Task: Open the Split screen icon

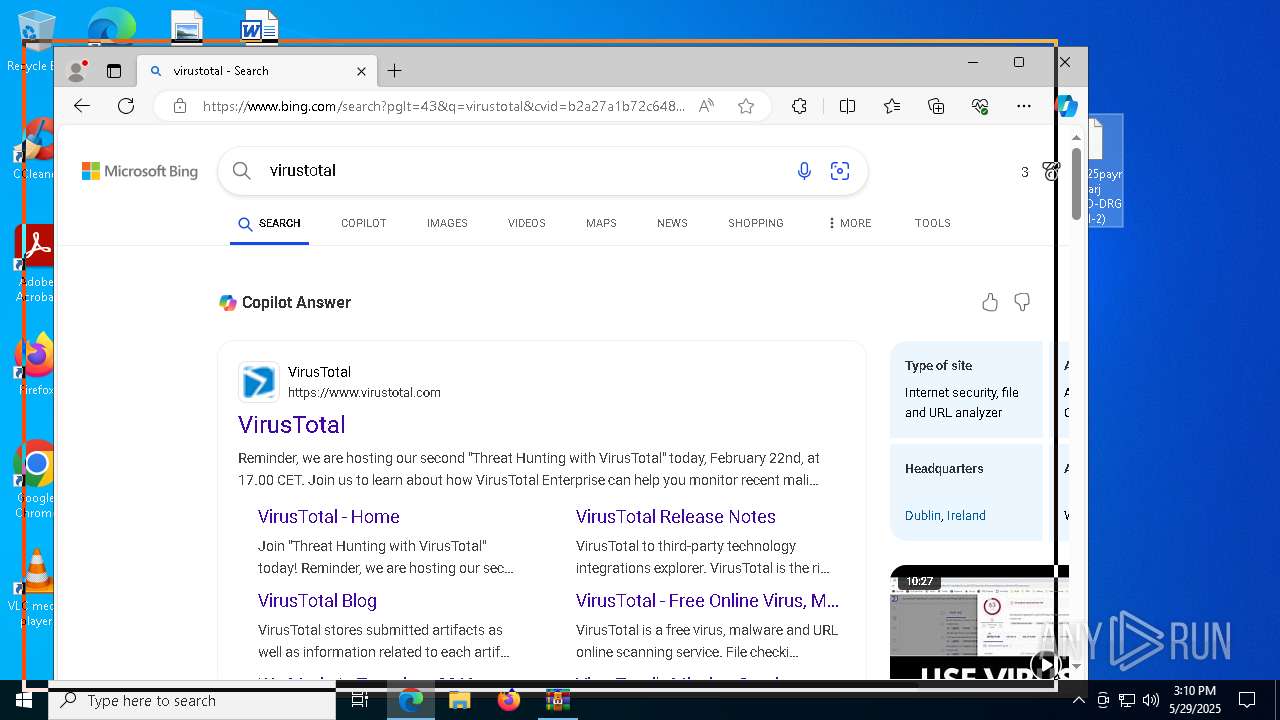Action: 847,106
